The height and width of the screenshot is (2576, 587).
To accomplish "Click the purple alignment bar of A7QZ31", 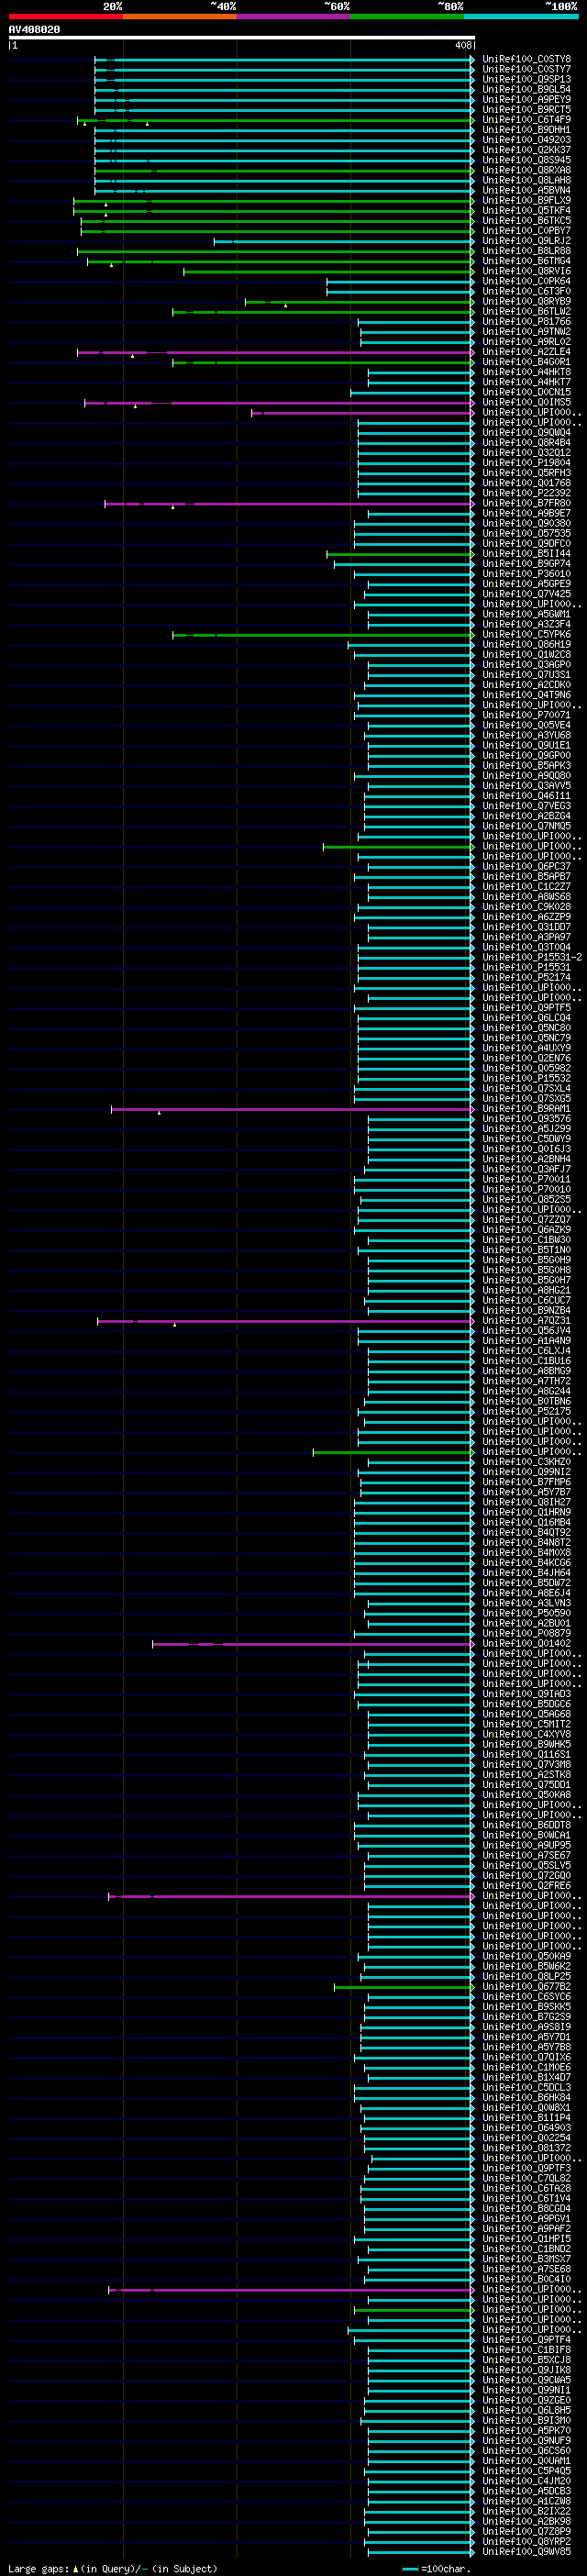I will (x=285, y=1321).
